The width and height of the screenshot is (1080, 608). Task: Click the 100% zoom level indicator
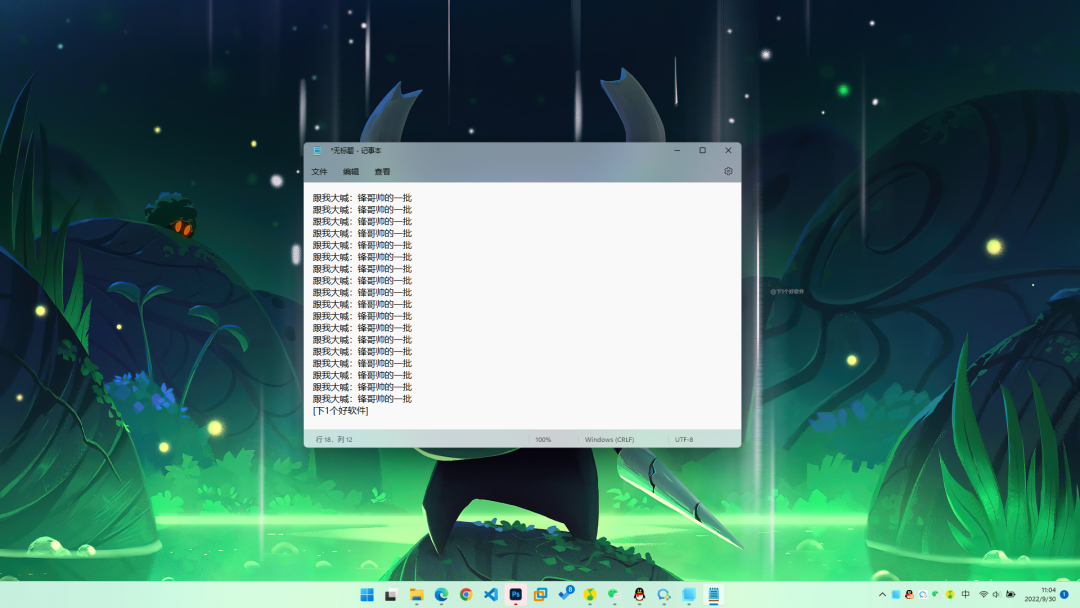pyautogui.click(x=541, y=438)
